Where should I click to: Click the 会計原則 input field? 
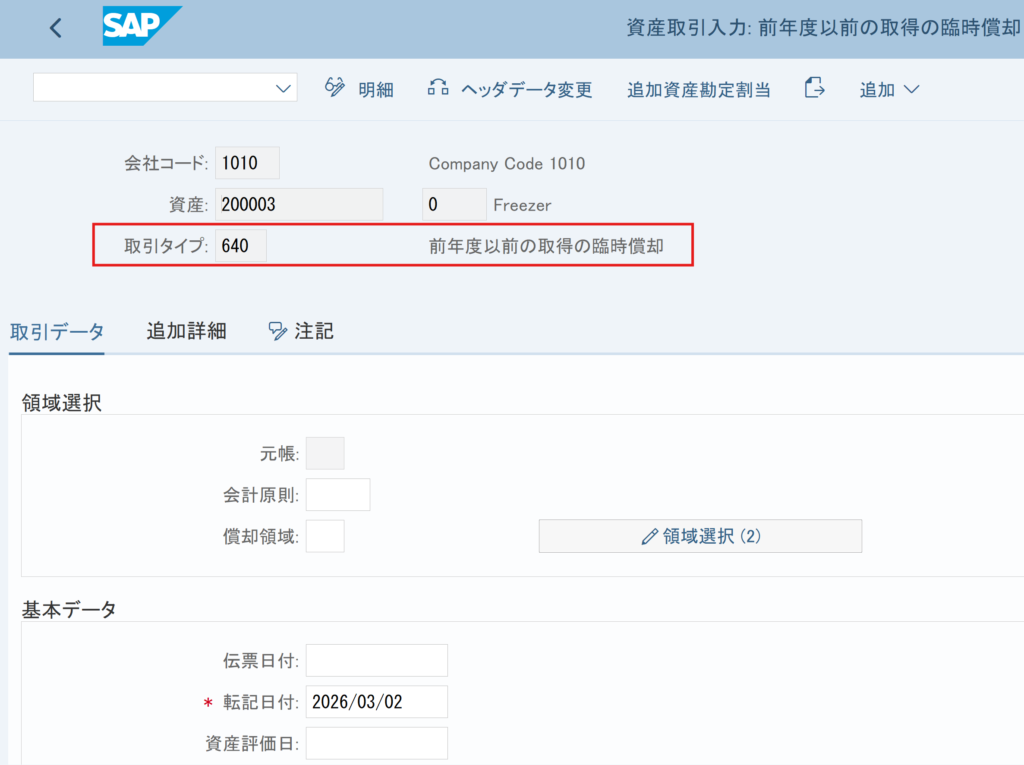338,494
